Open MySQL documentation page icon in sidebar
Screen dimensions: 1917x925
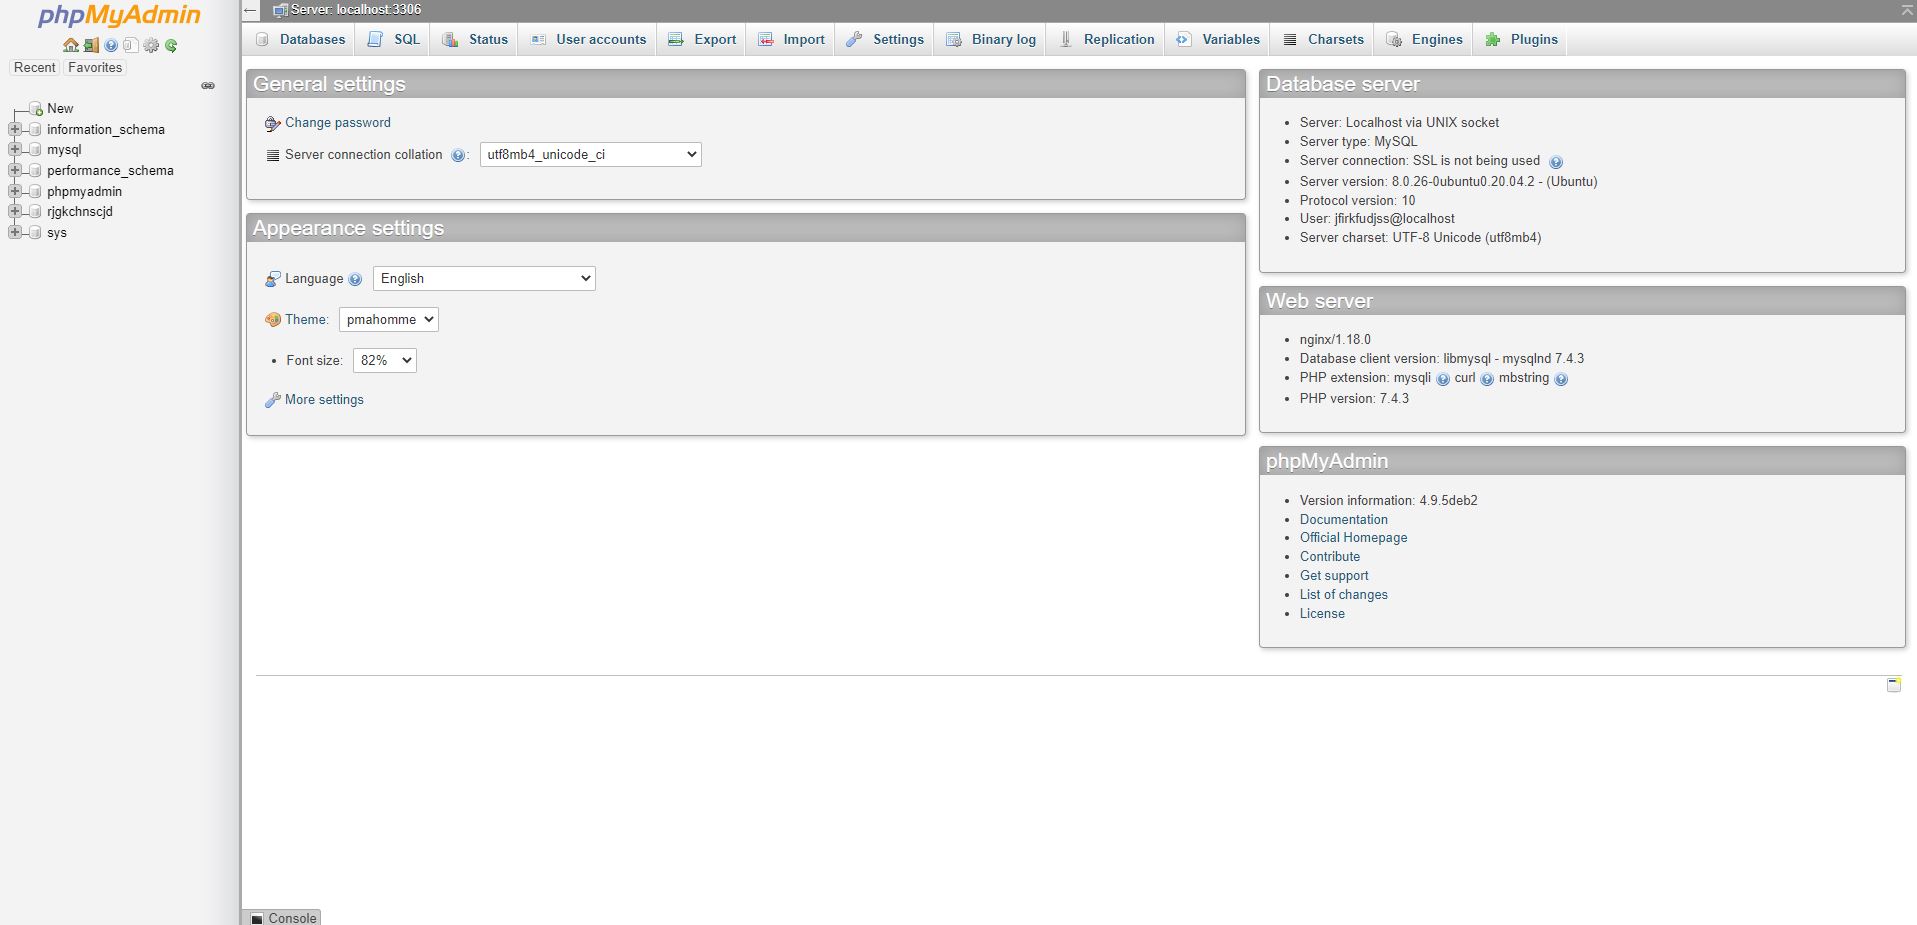(x=131, y=45)
